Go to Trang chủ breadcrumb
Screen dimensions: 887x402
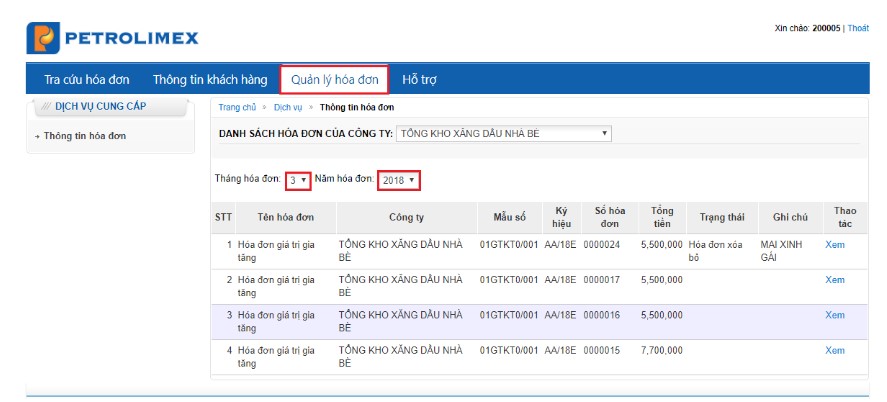(x=237, y=107)
